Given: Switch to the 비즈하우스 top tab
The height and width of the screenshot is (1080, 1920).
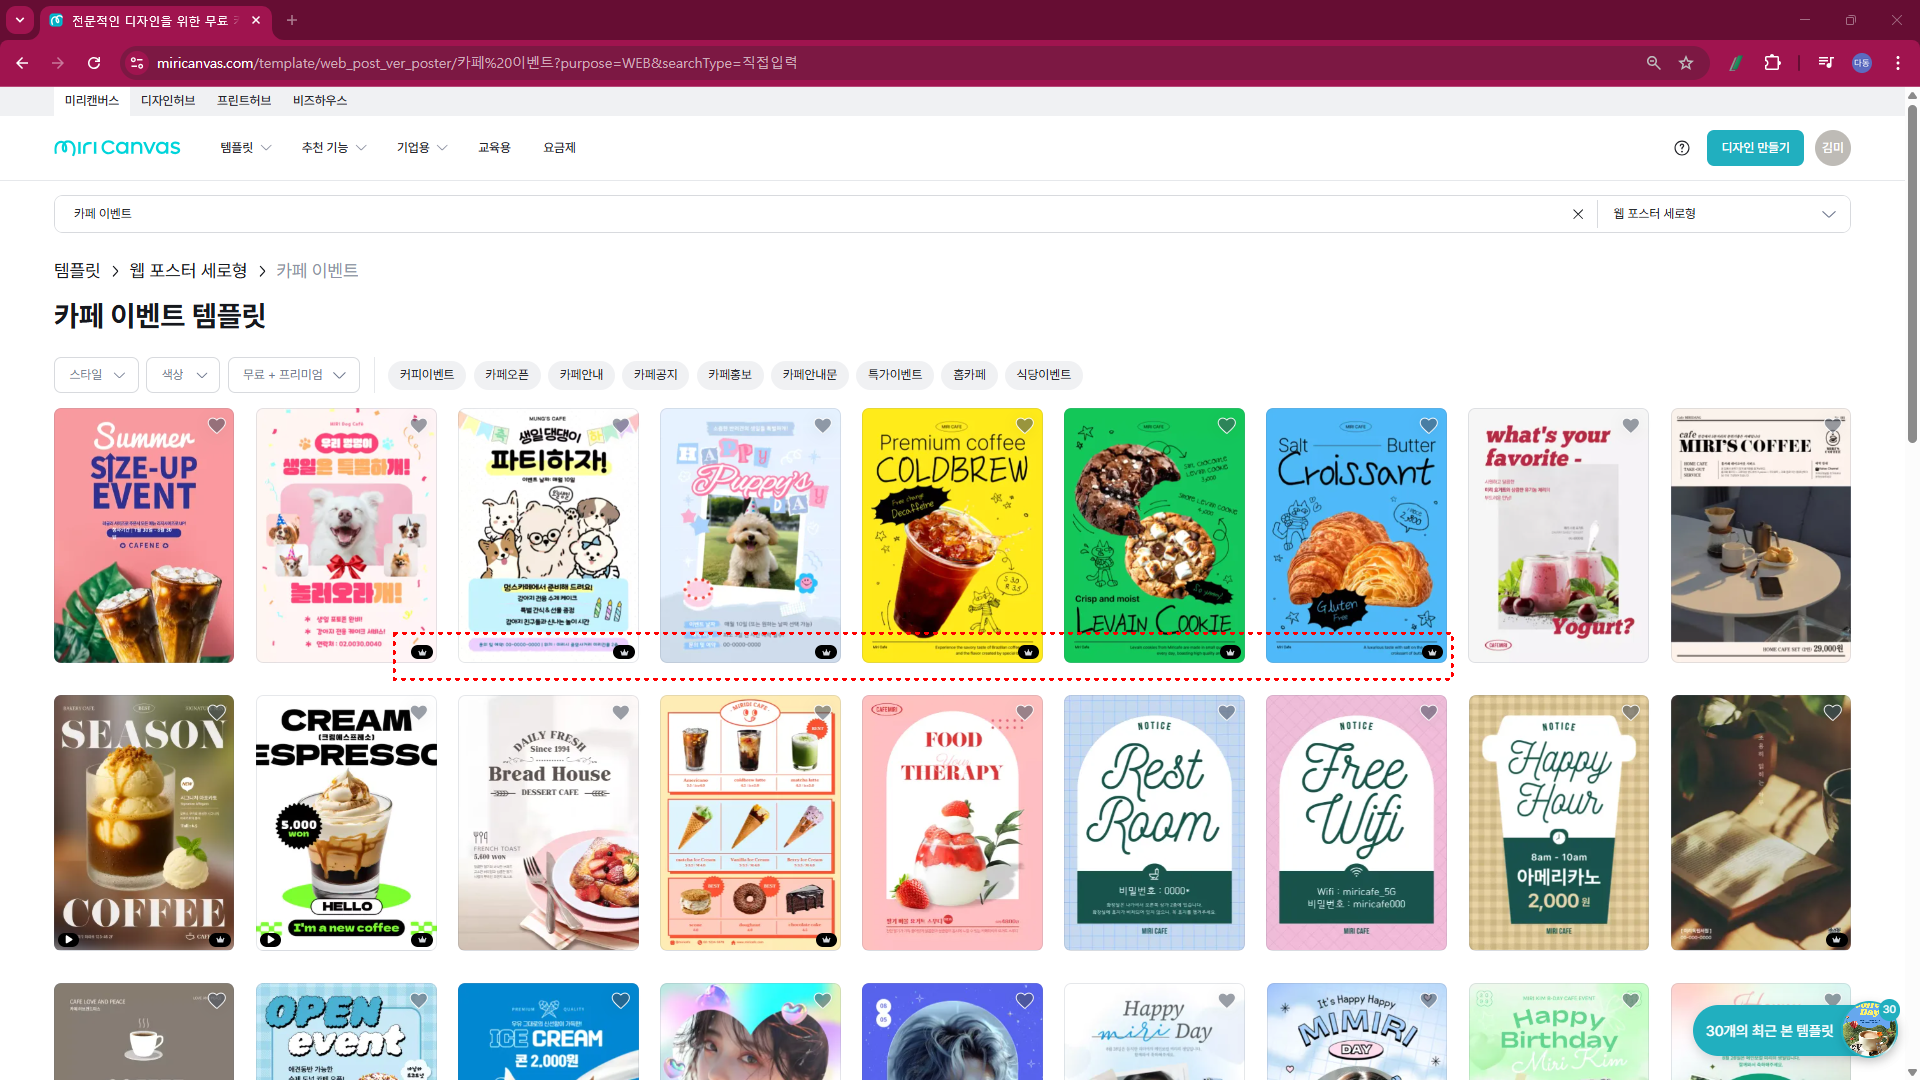Looking at the screenshot, I should (x=320, y=101).
